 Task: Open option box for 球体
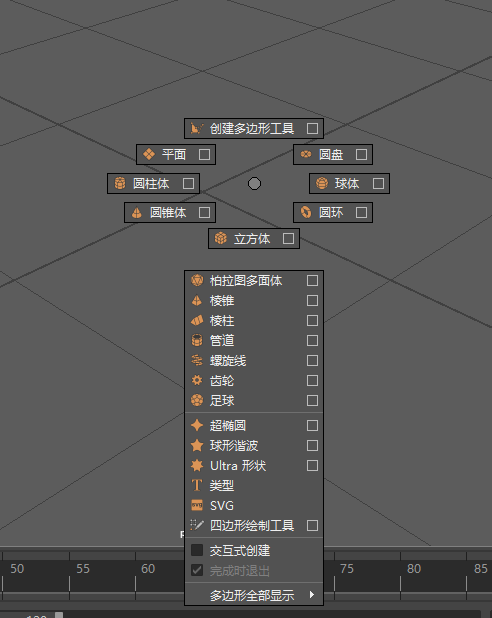pyautogui.click(x=378, y=183)
